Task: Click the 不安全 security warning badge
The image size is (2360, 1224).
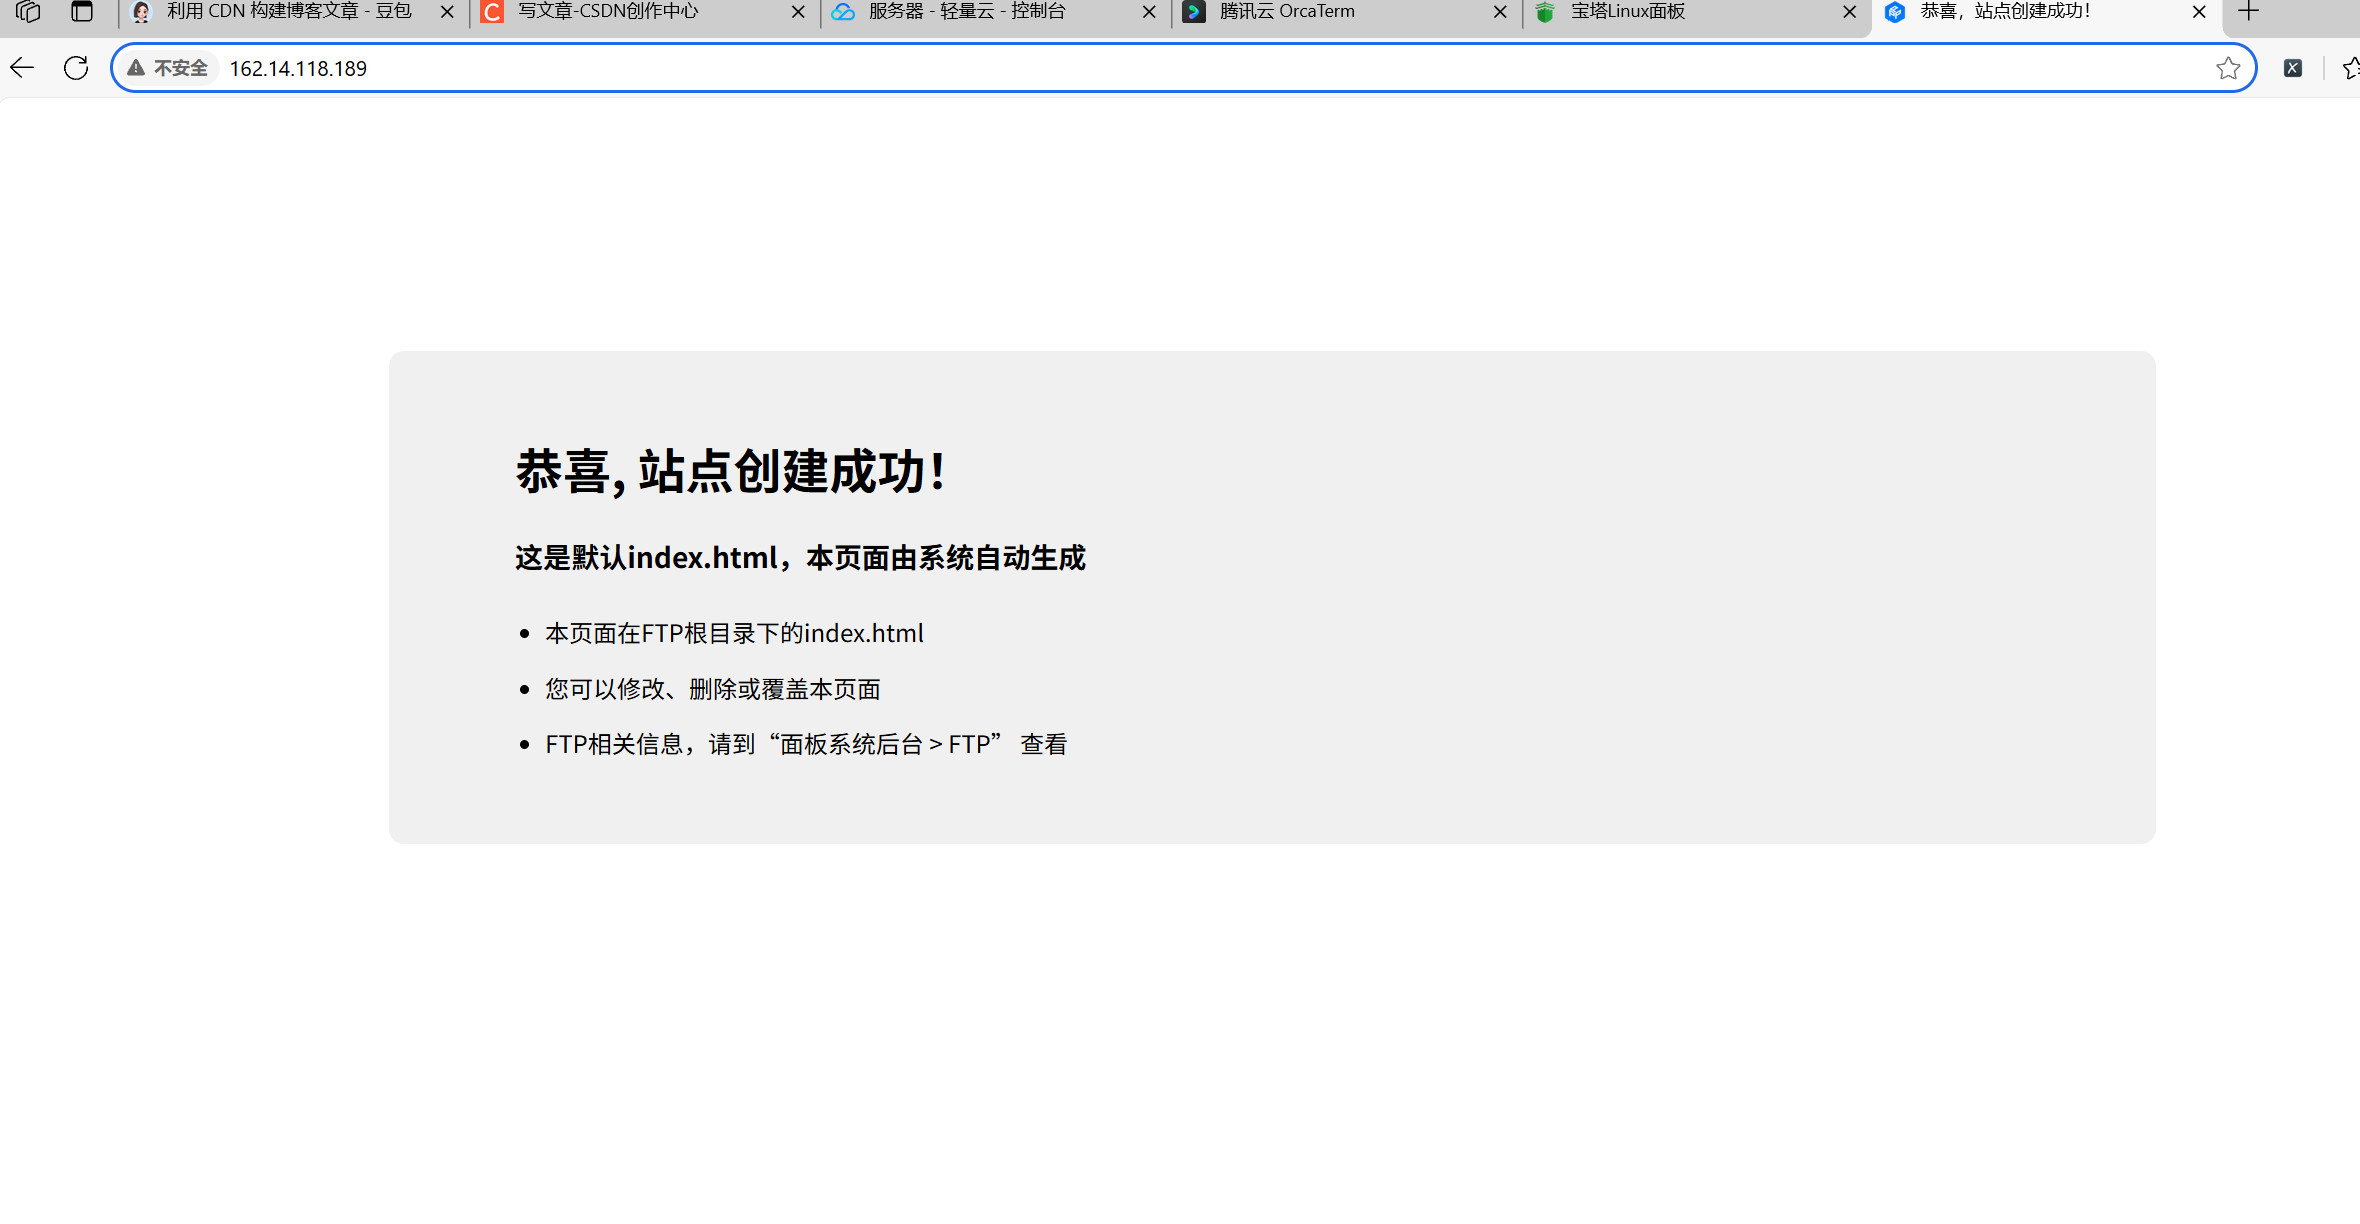Action: (168, 68)
